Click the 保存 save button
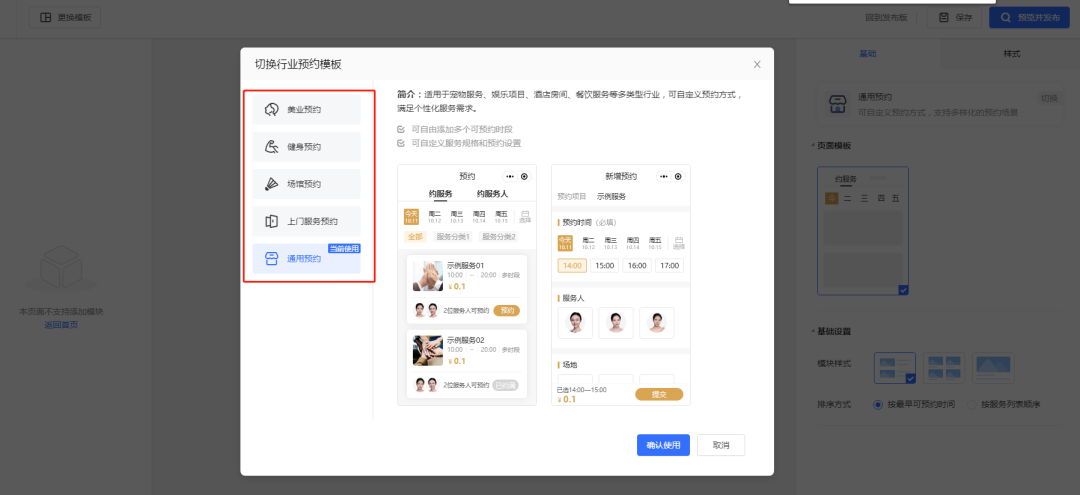This screenshot has height=495, width=1080. click(x=955, y=18)
